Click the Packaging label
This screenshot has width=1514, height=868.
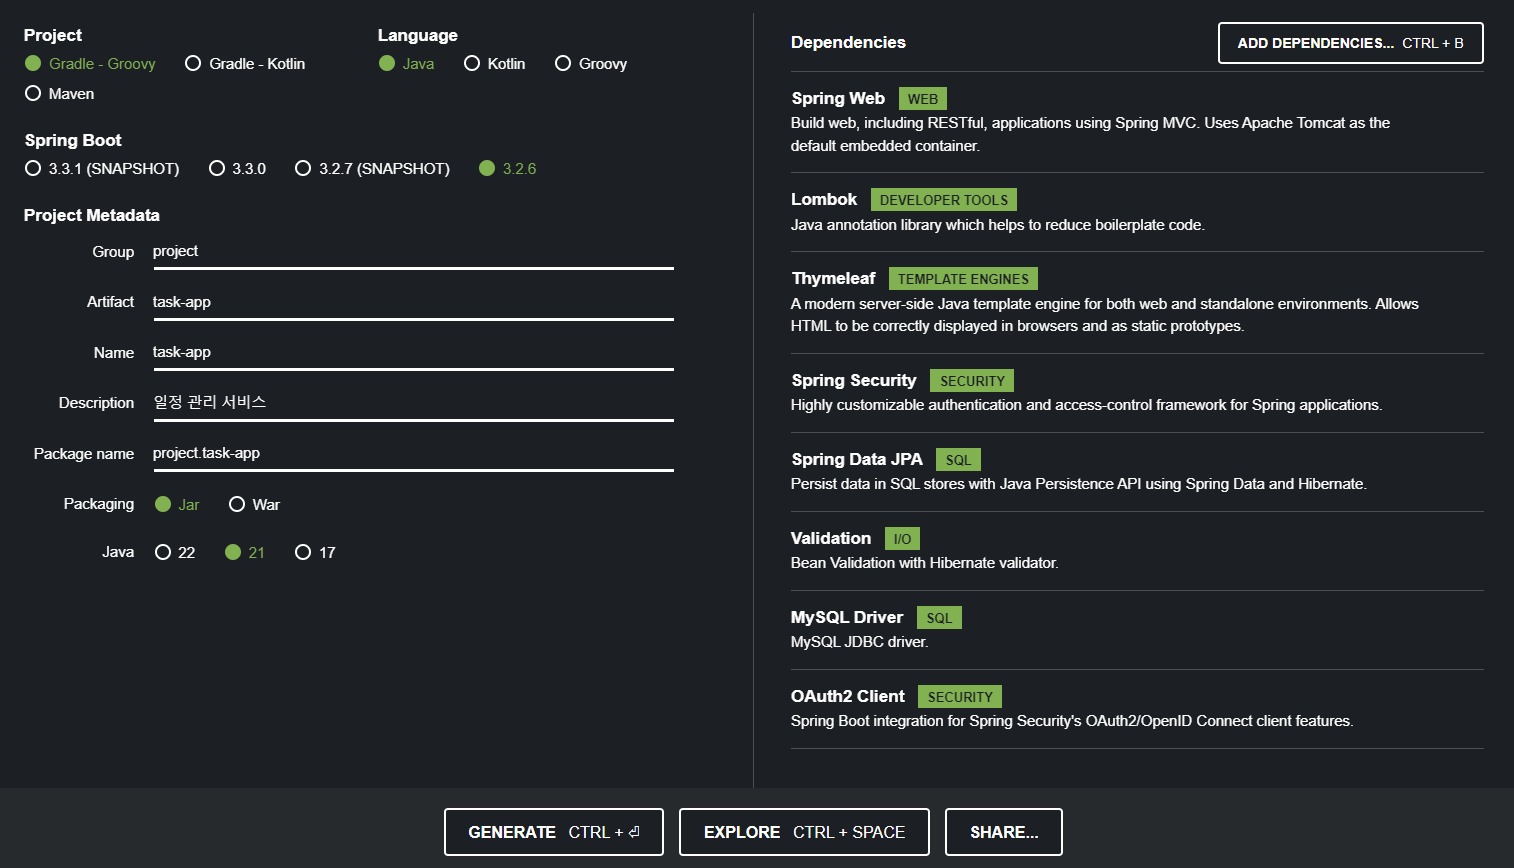[99, 504]
